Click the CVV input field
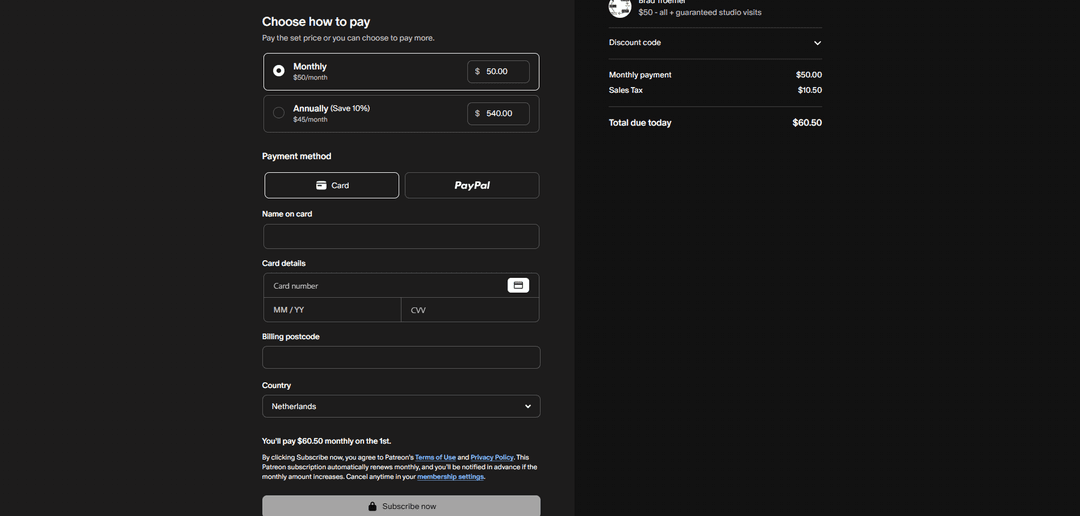 click(470, 310)
